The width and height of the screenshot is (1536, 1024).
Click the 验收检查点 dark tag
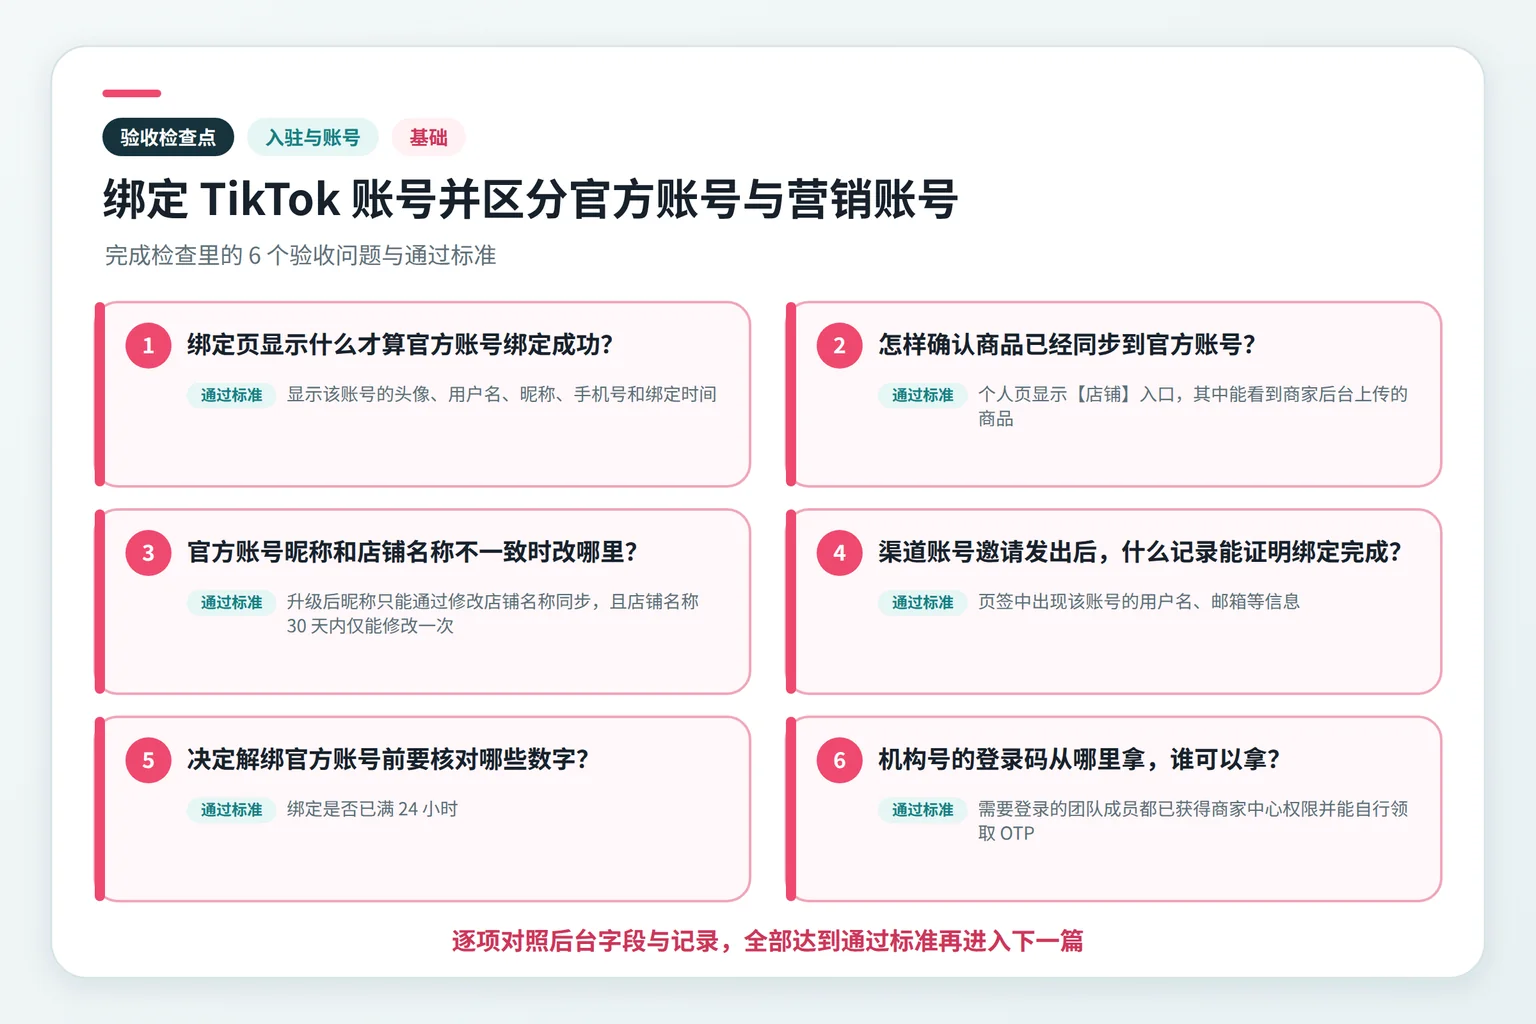tap(168, 137)
